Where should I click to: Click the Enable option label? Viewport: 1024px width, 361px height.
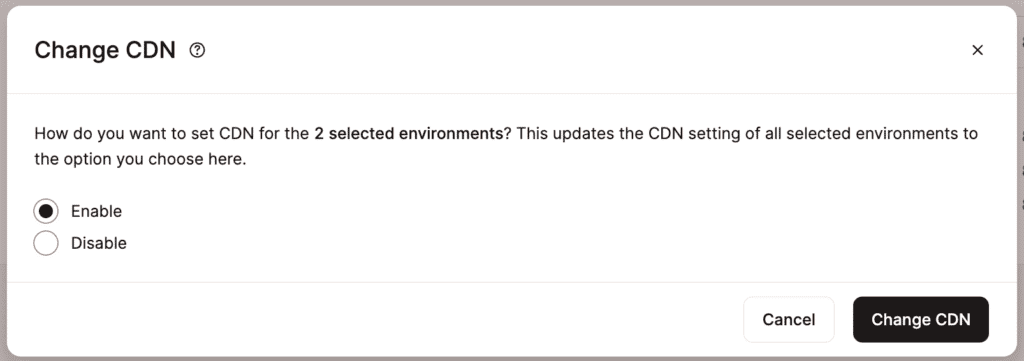(96, 212)
